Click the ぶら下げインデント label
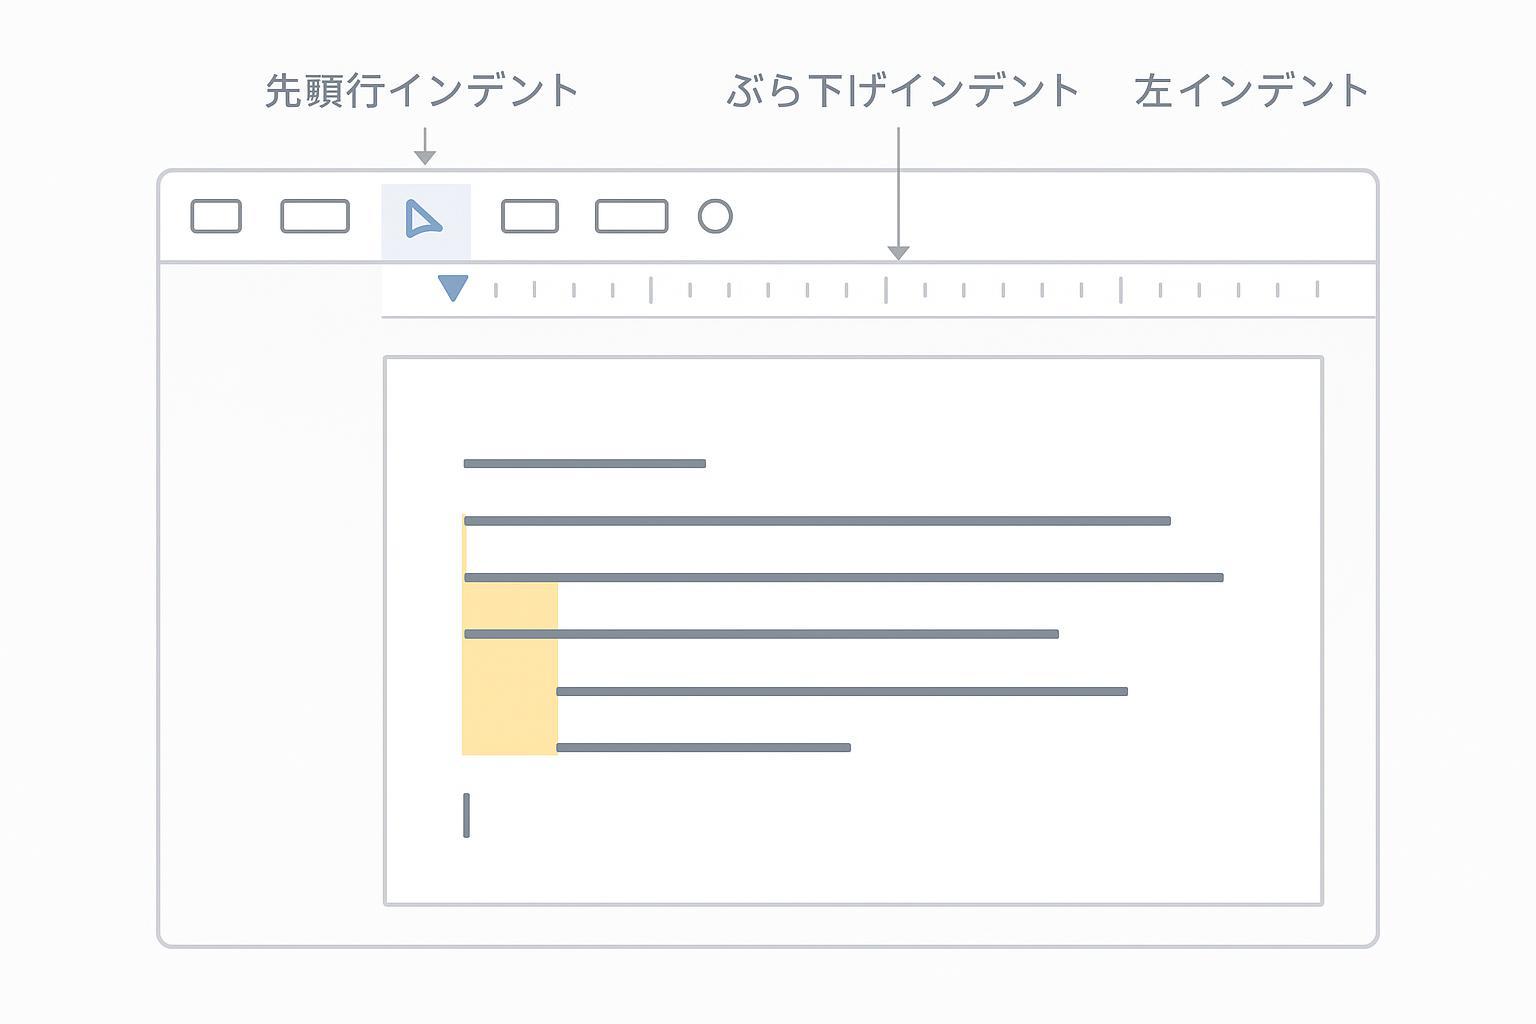Viewport: 1536px width, 1024px height. [902, 91]
